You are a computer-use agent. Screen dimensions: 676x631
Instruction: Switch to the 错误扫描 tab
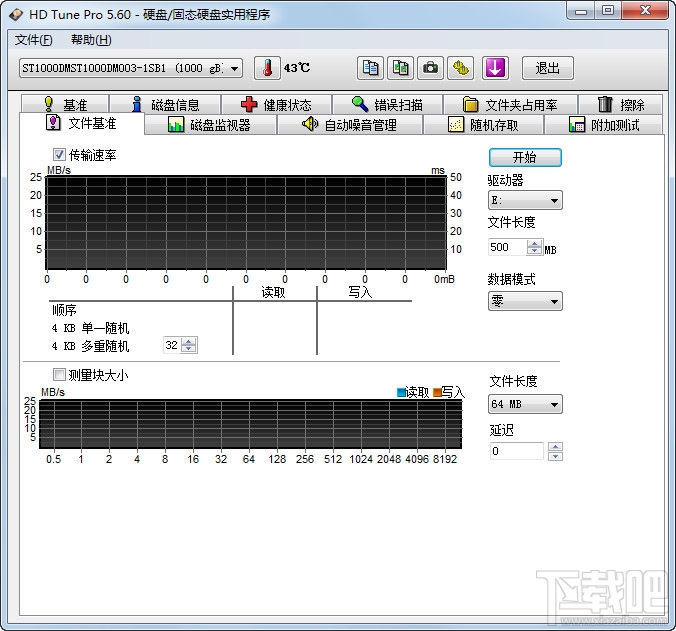tap(388, 104)
